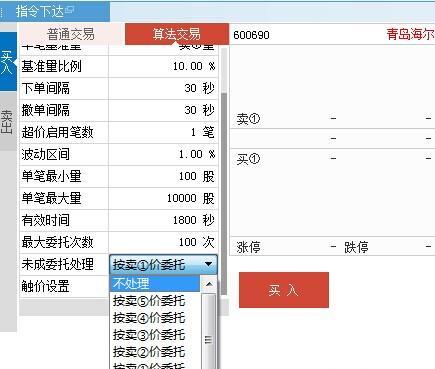Click the pop-out icon beside 指令下达
Viewport: 435px width, 369px height.
pyautogui.click(x=70, y=10)
